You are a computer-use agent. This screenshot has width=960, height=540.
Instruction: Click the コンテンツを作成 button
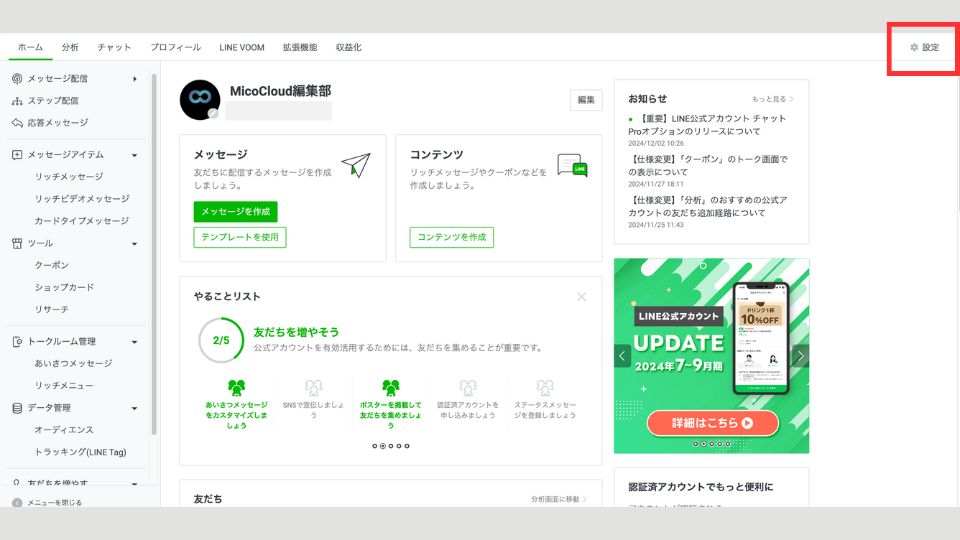(x=452, y=237)
